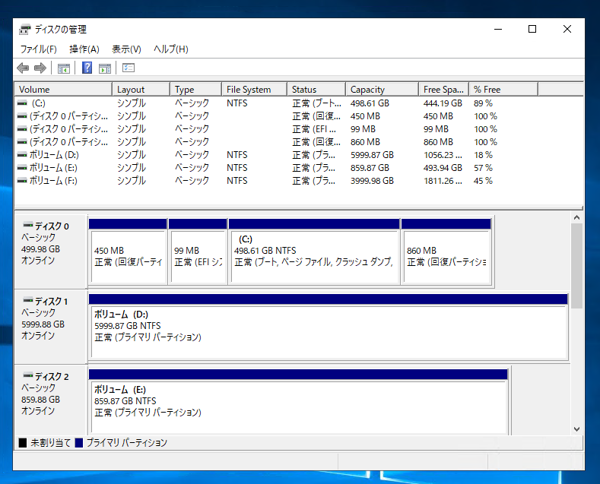600x484 pixels.
Task: Click the disk icon beside ディスク 1
Action: point(28,300)
